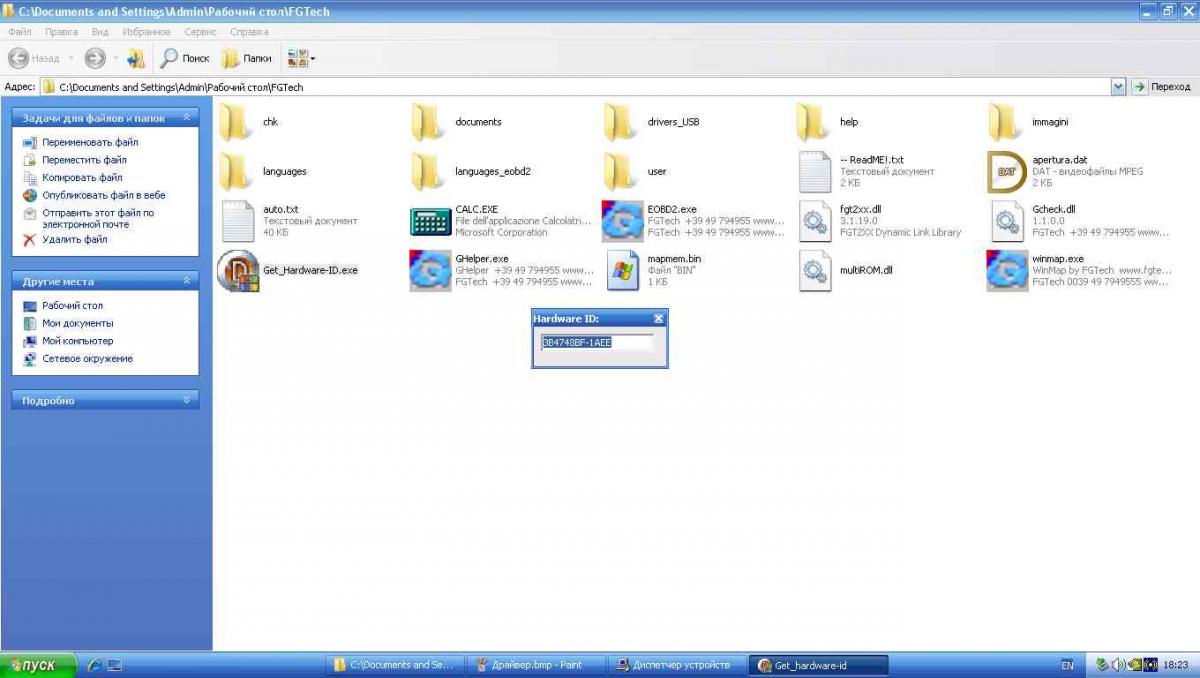The height and width of the screenshot is (678, 1200).
Task: Select the mapmem.bin file icon
Action: (623, 270)
